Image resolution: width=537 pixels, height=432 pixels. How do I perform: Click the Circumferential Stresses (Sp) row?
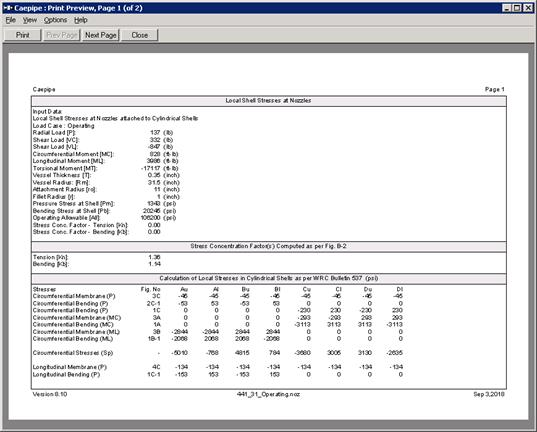[x=218, y=353]
